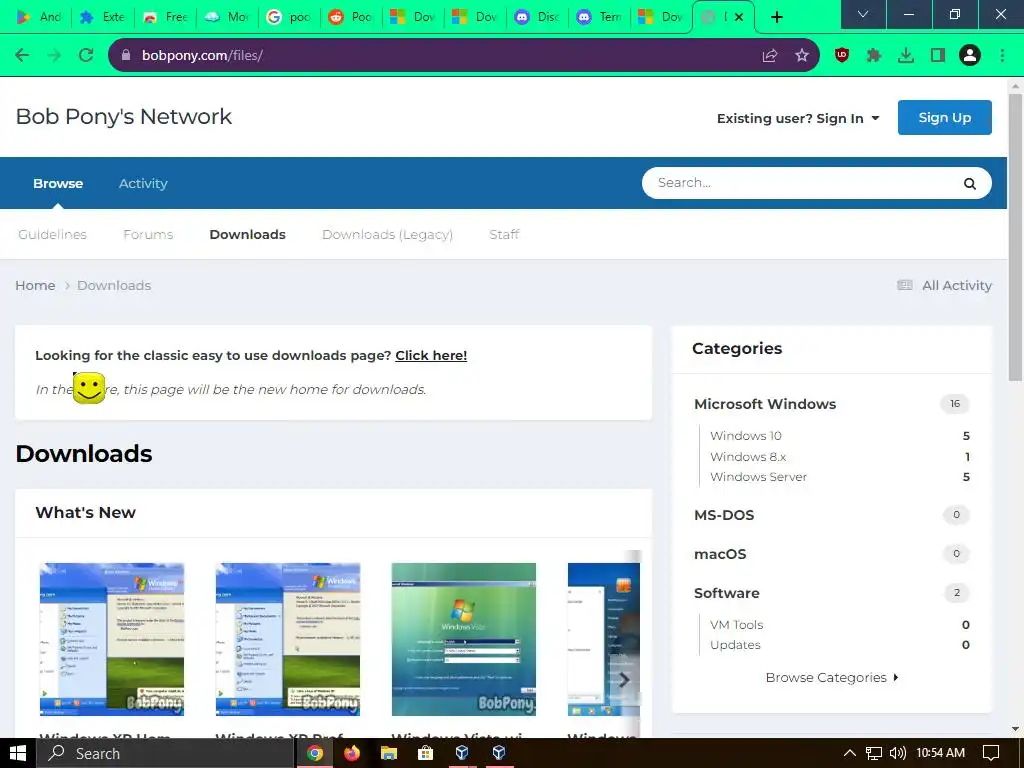Open Microsoft Store from the taskbar
This screenshot has width=1024, height=768.
click(x=425, y=753)
